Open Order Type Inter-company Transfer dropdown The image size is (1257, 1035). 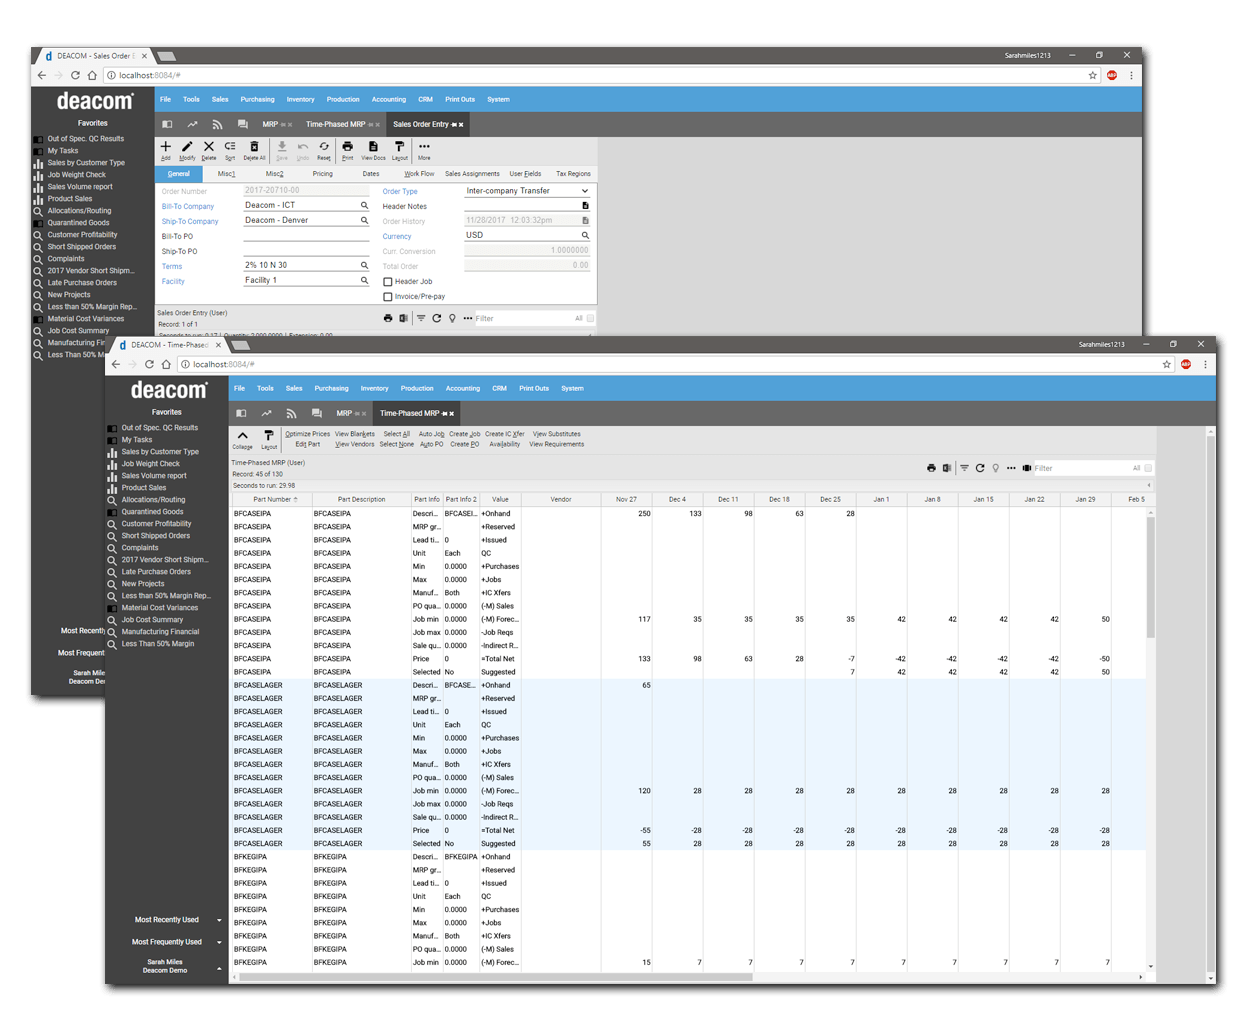pyautogui.click(x=528, y=191)
